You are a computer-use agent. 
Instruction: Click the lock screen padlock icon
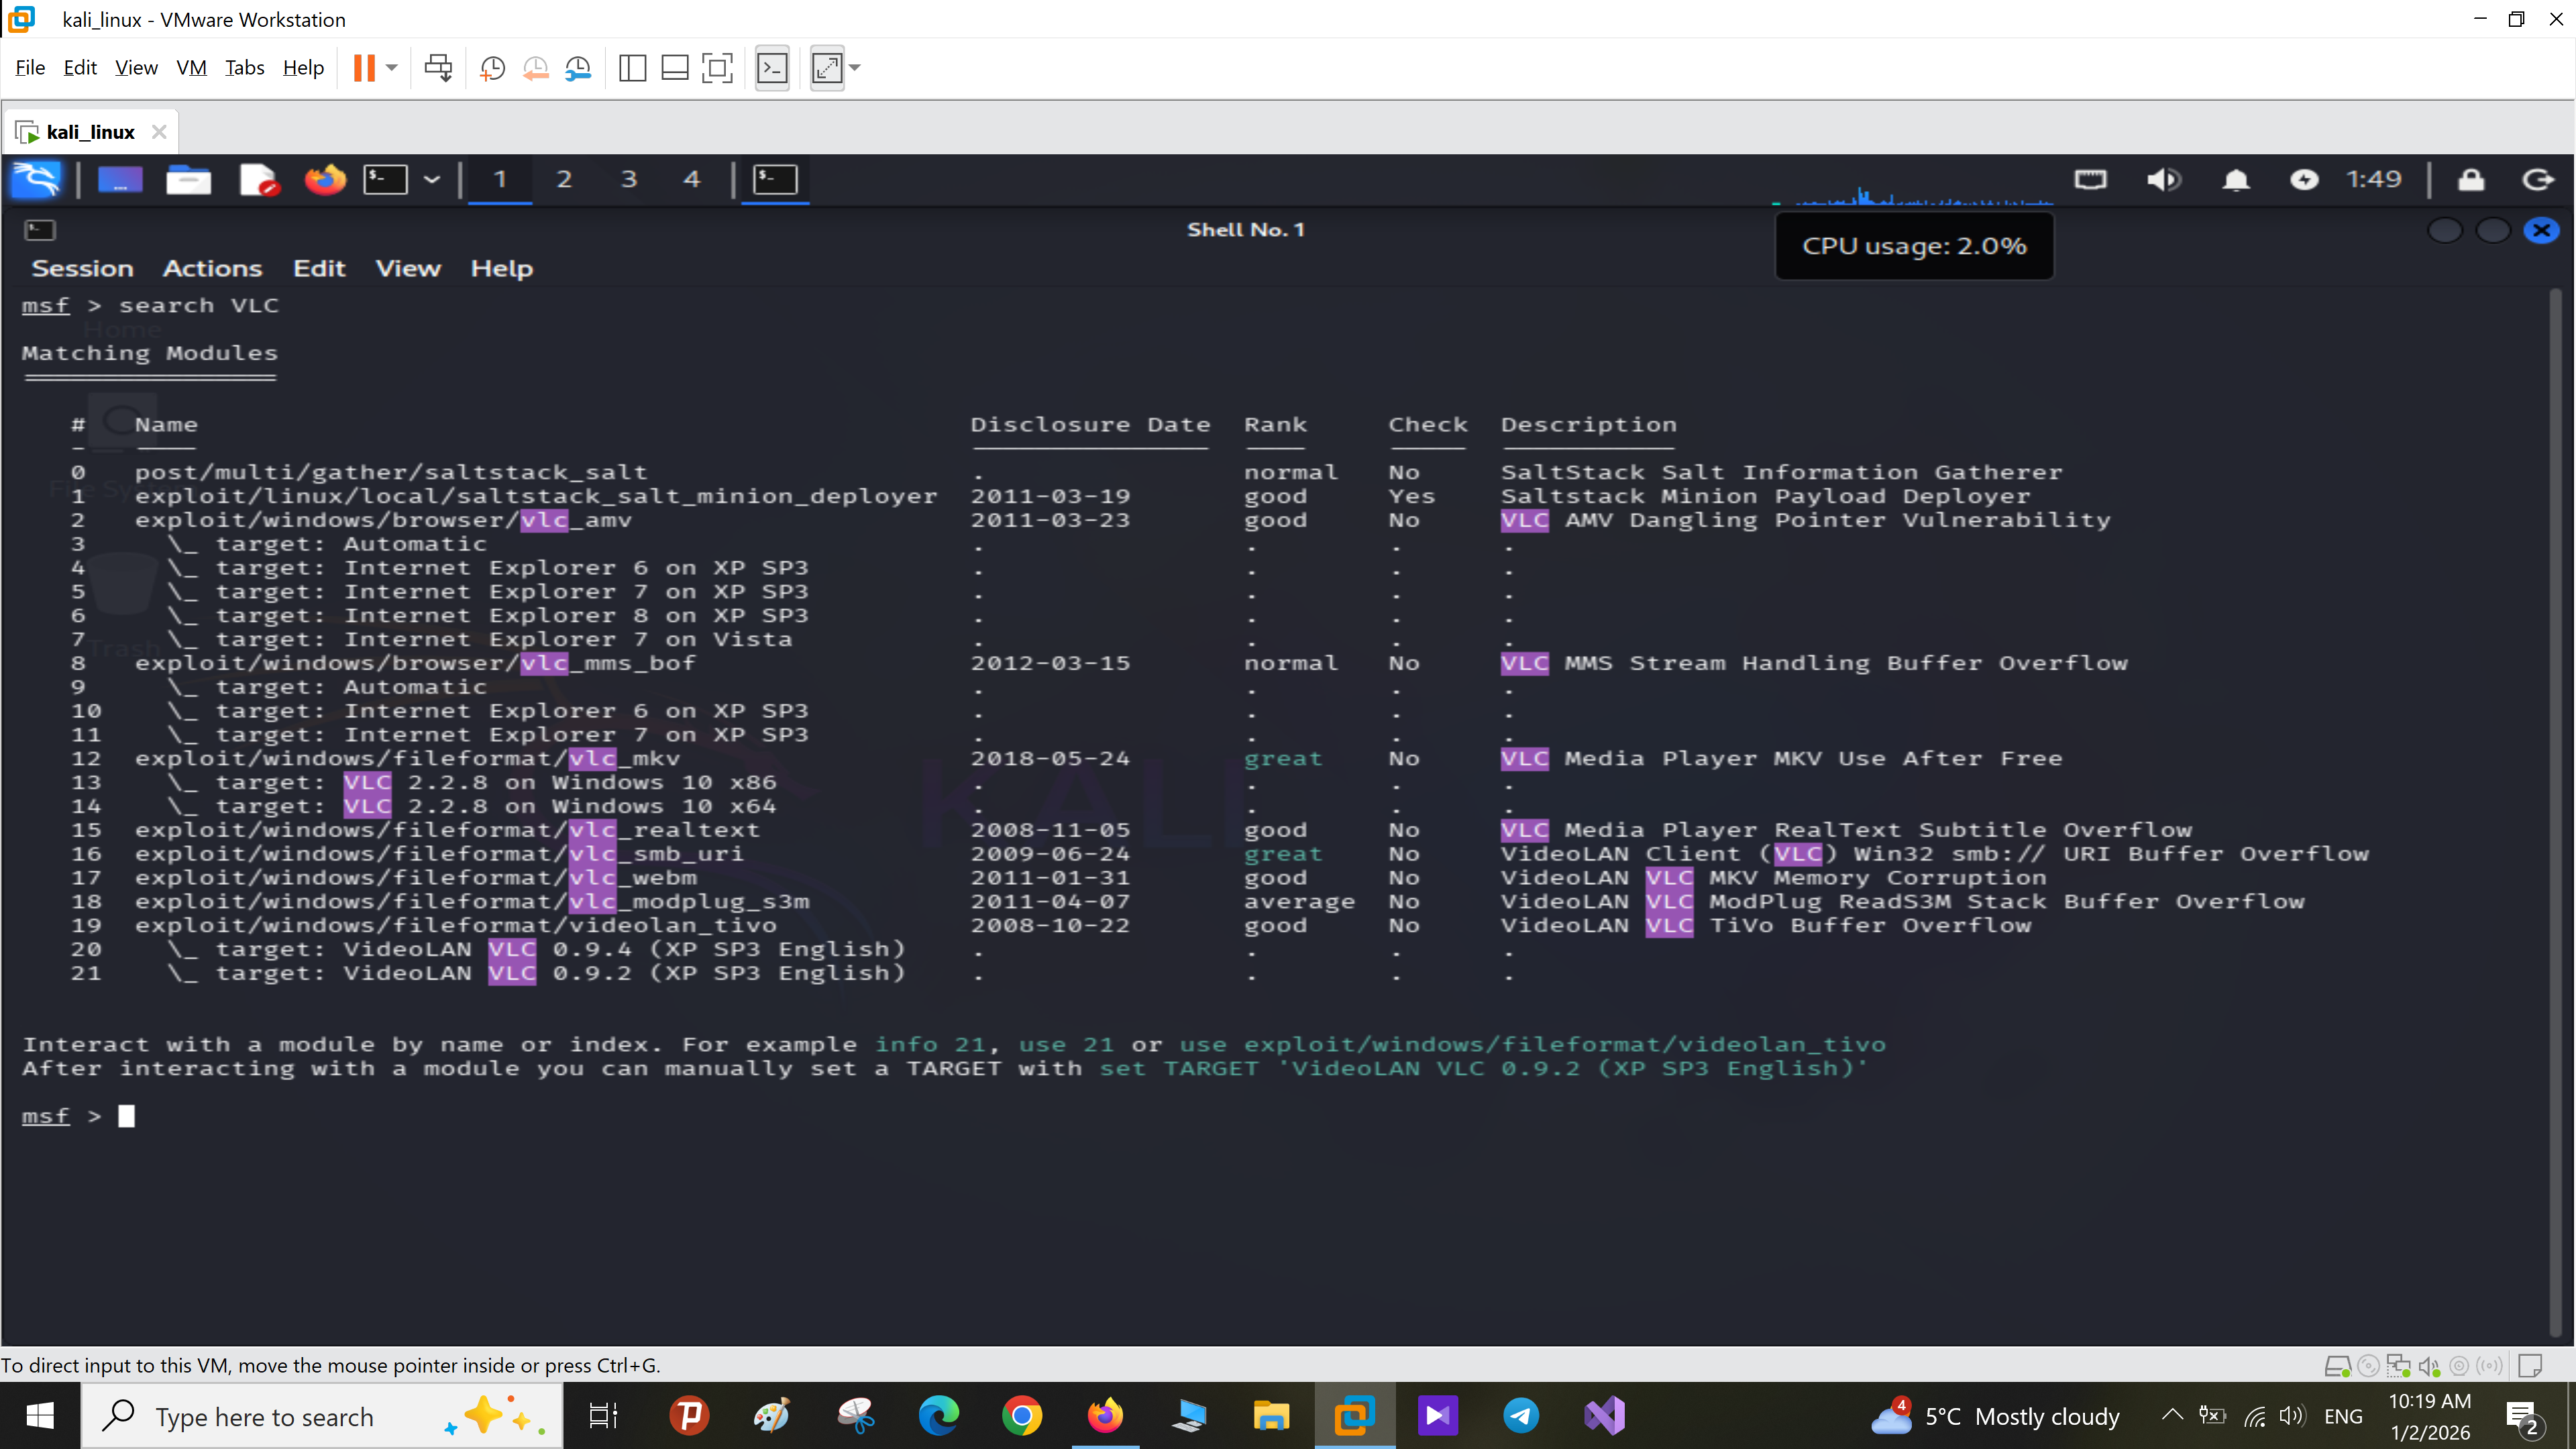coord(2471,179)
